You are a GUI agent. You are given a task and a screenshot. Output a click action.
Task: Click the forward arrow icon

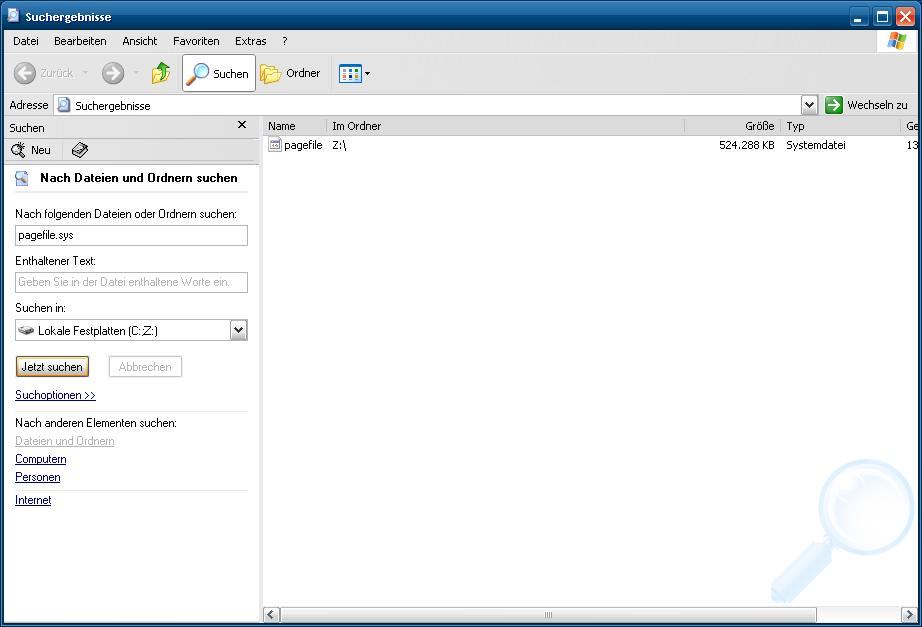coord(113,74)
